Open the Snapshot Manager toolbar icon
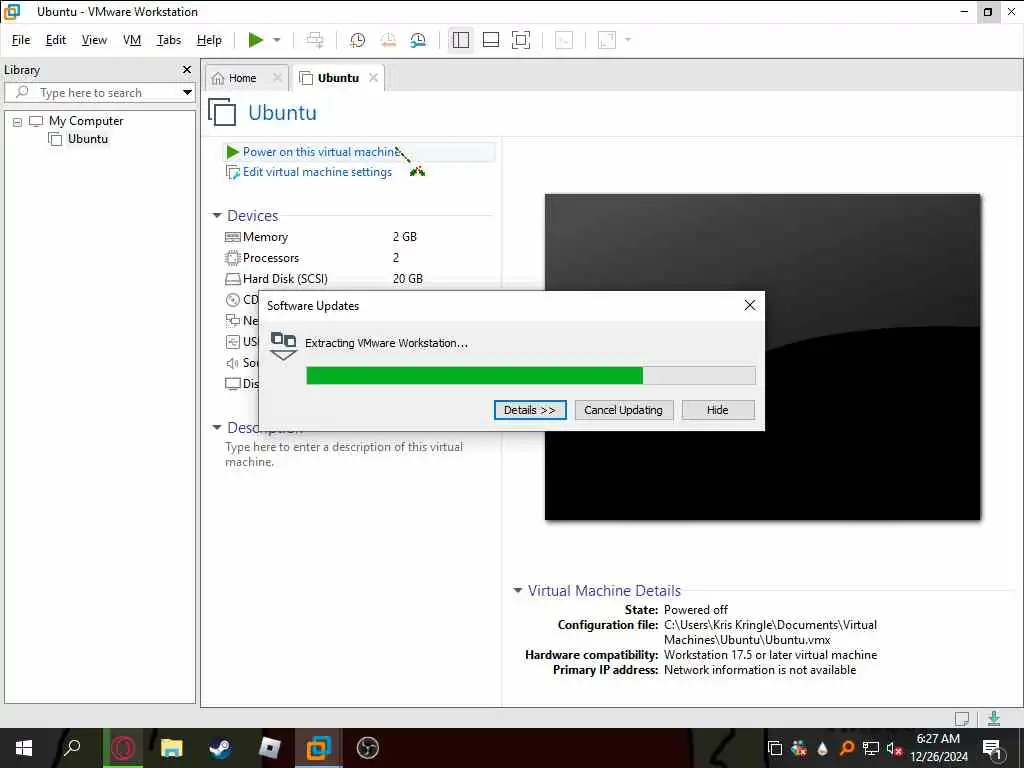 (x=418, y=40)
